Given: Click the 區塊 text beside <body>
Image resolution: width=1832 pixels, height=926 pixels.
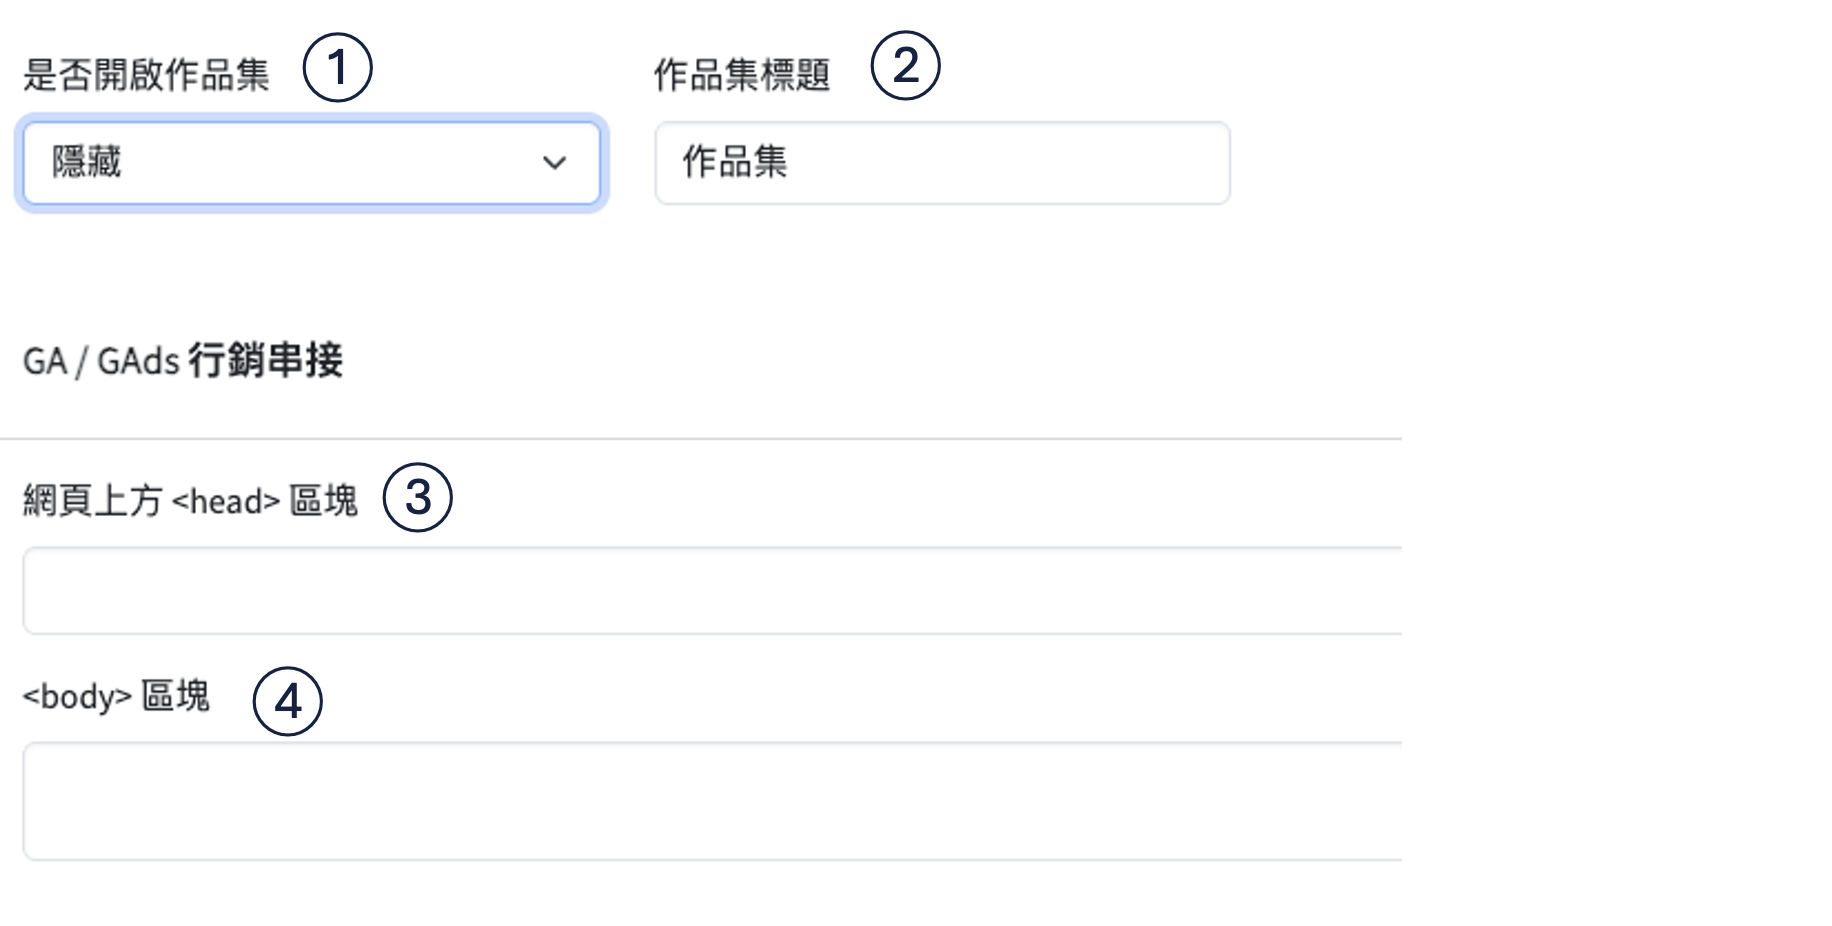Looking at the screenshot, I should click(175, 696).
